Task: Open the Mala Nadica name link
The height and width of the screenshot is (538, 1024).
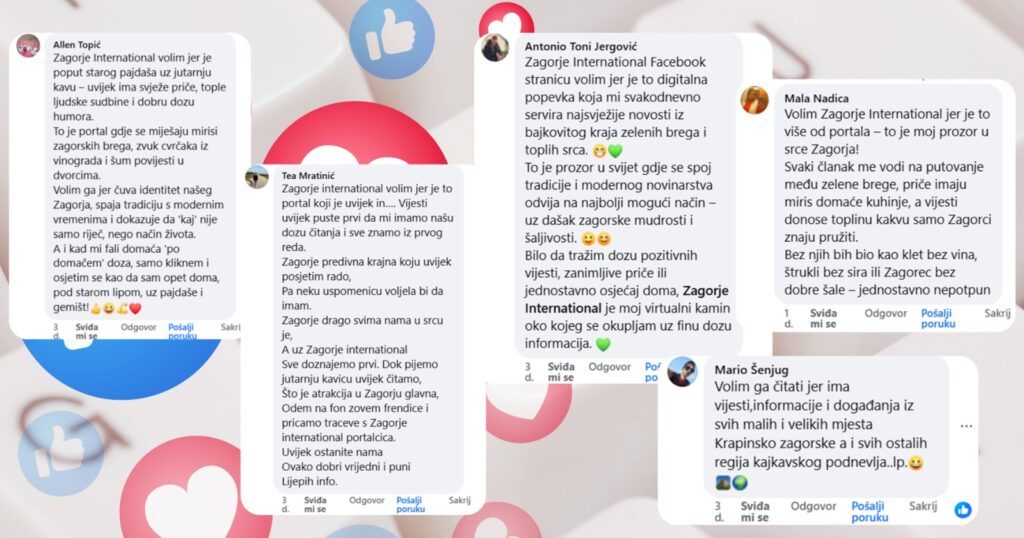Action: (x=816, y=98)
